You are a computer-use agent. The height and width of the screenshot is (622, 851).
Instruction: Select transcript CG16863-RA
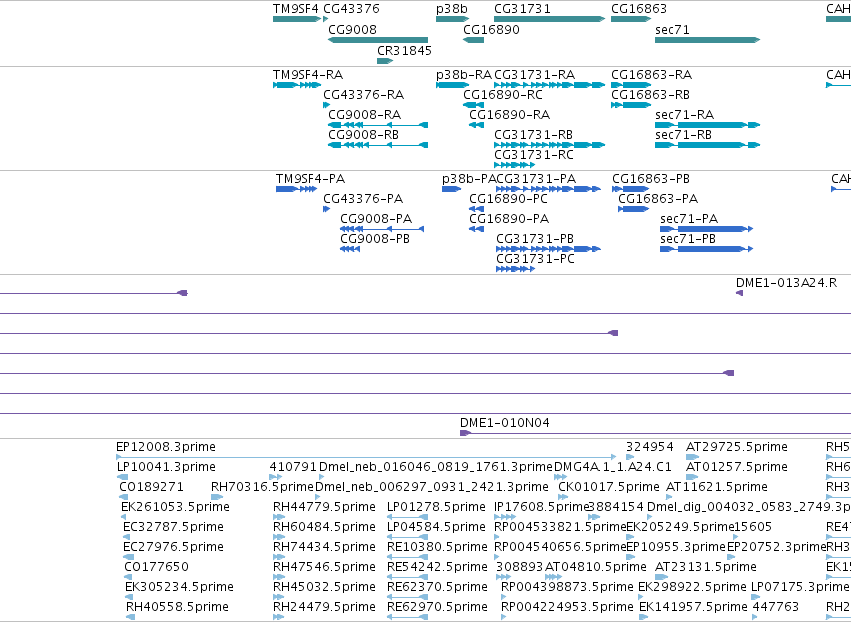651,74
